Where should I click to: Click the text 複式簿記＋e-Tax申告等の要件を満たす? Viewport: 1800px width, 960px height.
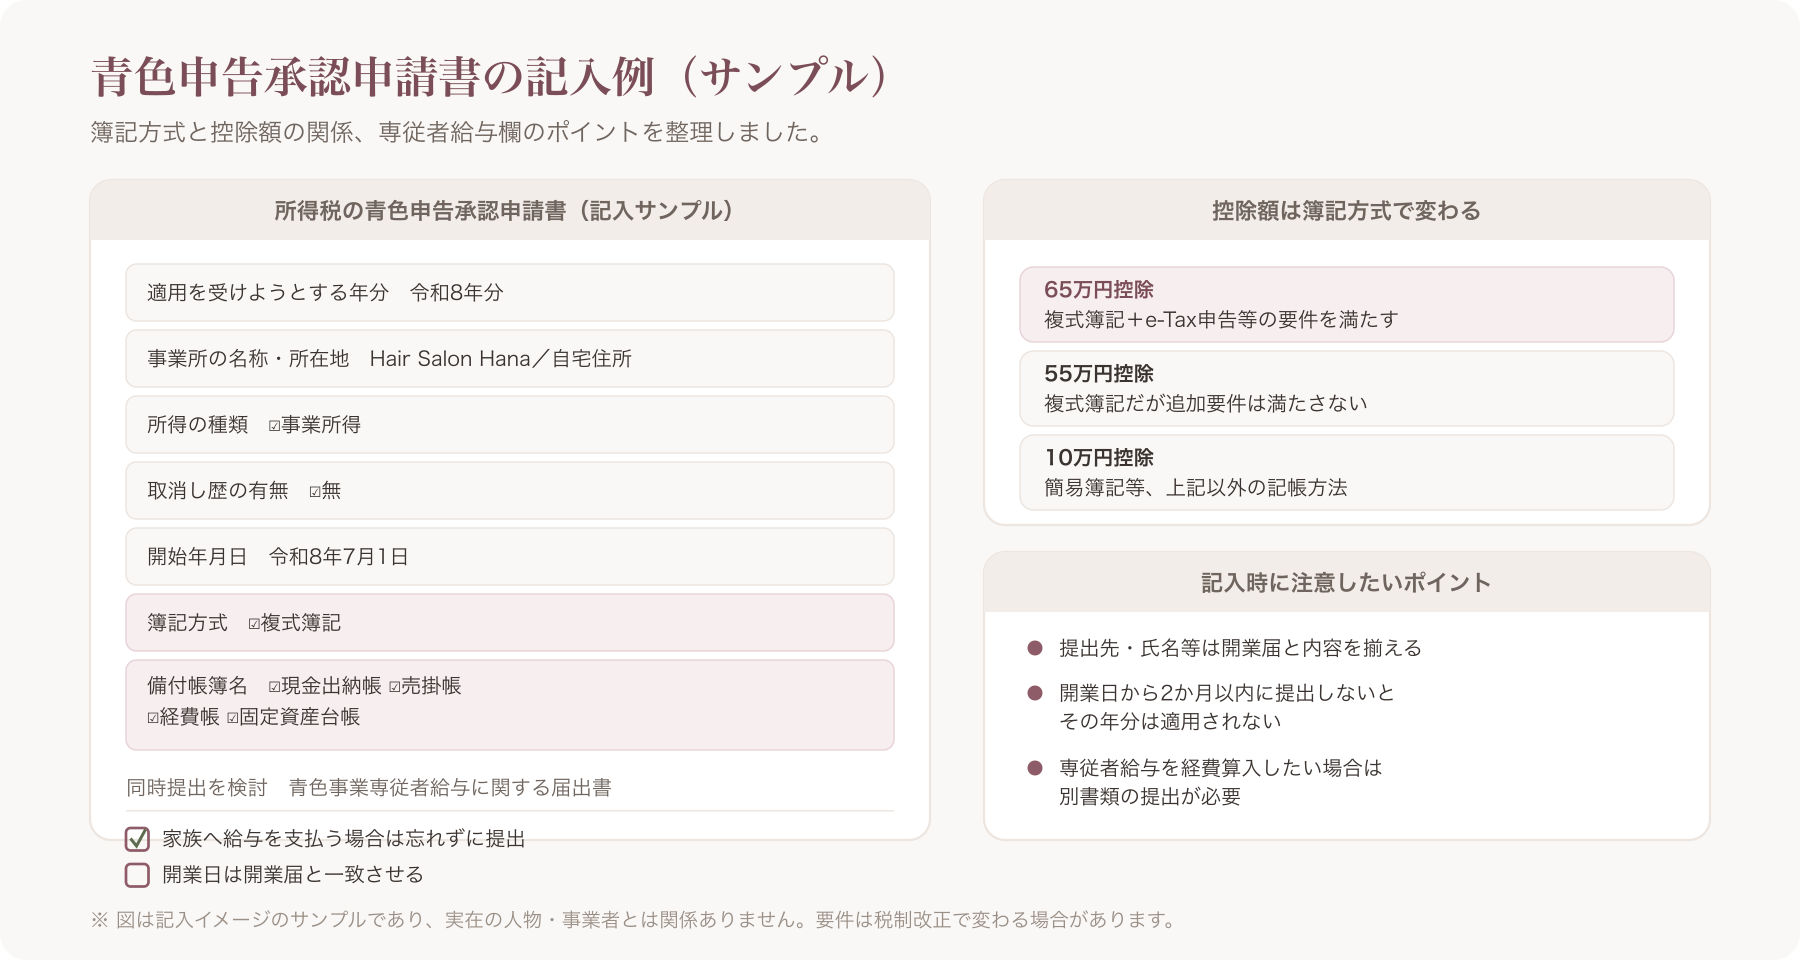[1221, 320]
